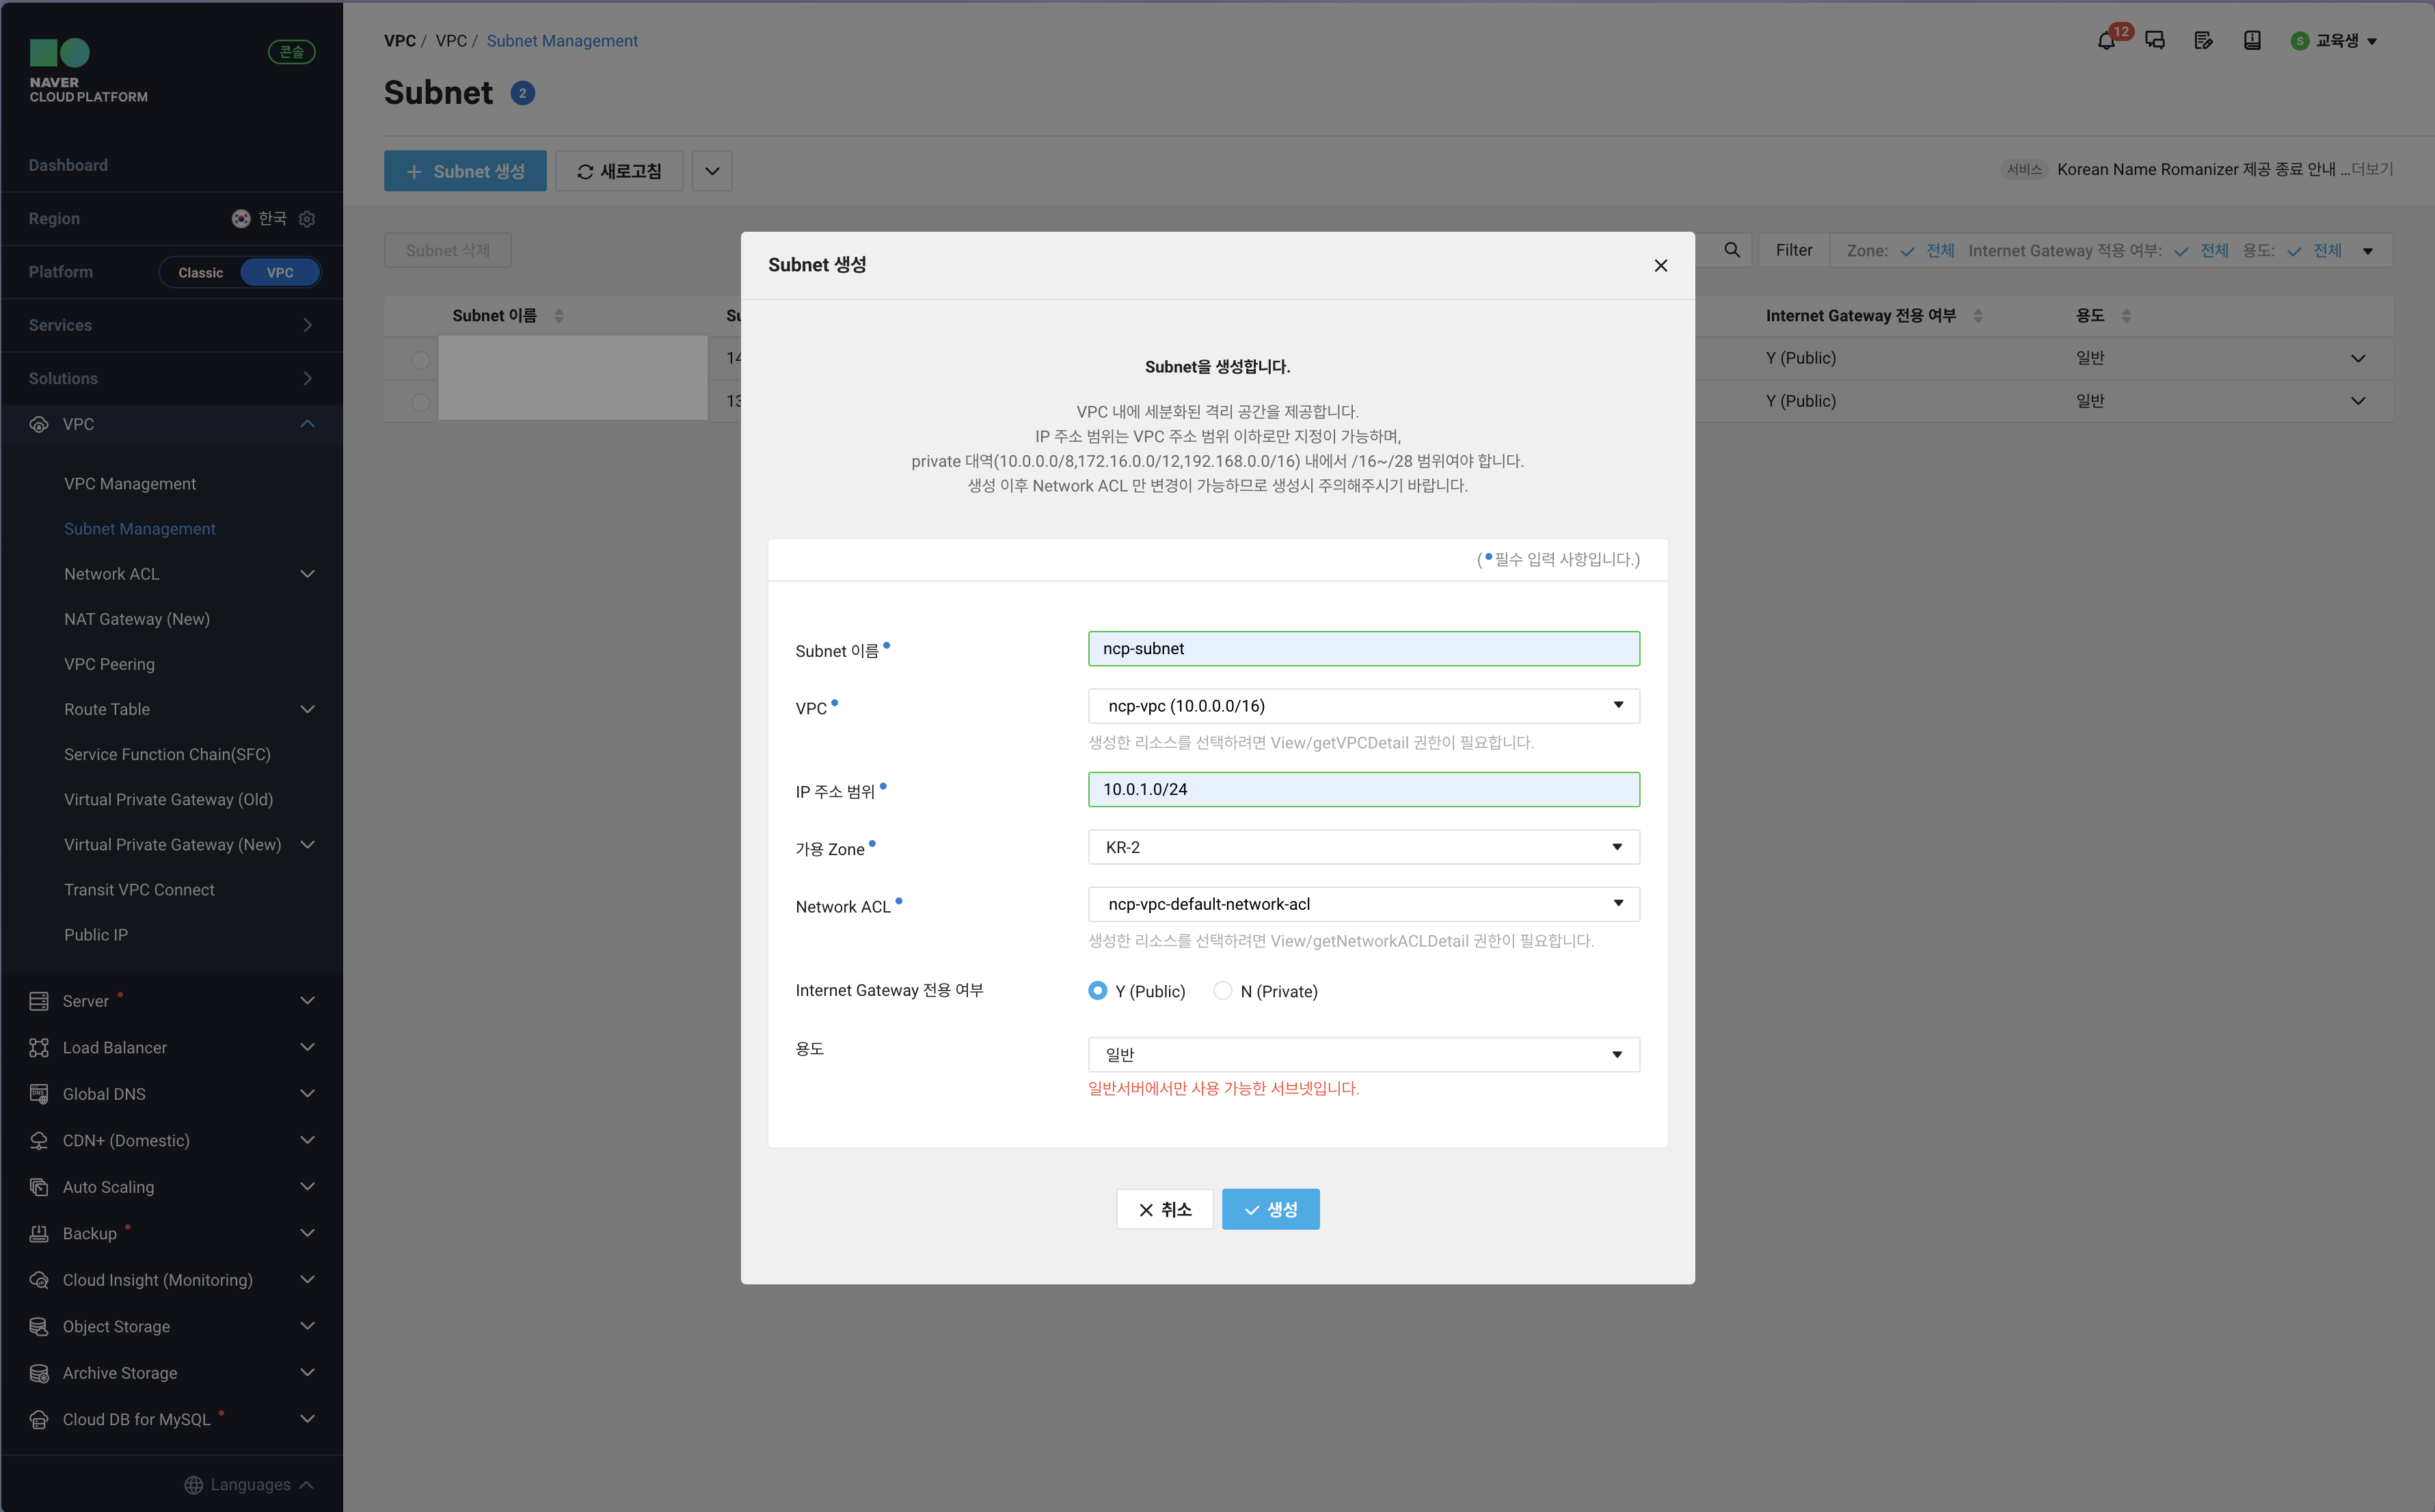Open the 가용 Zone KR-2 dropdown
Image resolution: width=2435 pixels, height=1512 pixels.
coord(1362,847)
